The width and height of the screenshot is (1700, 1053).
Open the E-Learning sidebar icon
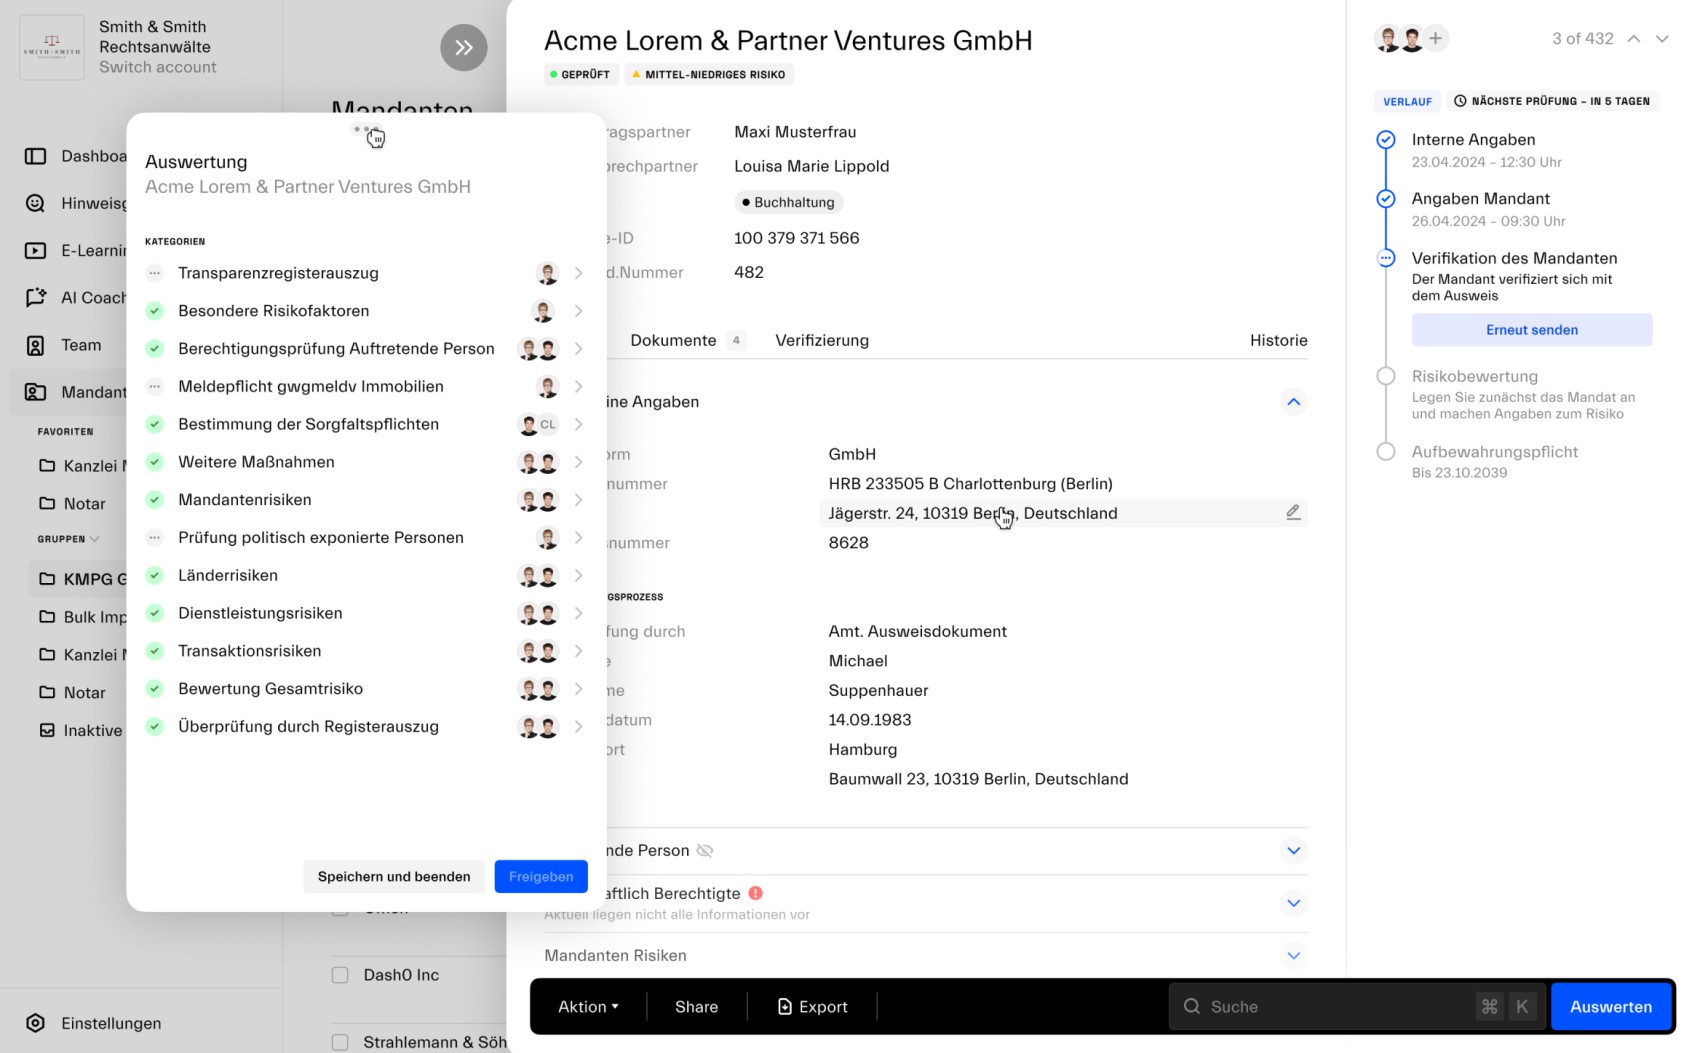point(35,251)
